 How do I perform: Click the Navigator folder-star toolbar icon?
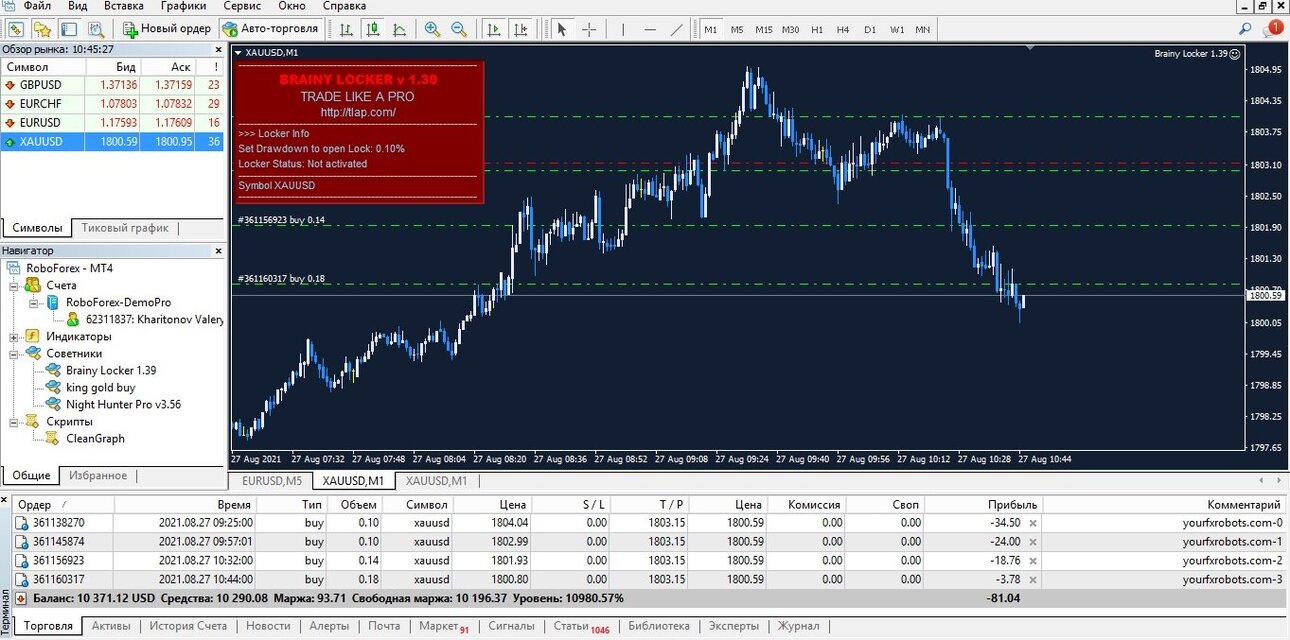tap(43, 29)
